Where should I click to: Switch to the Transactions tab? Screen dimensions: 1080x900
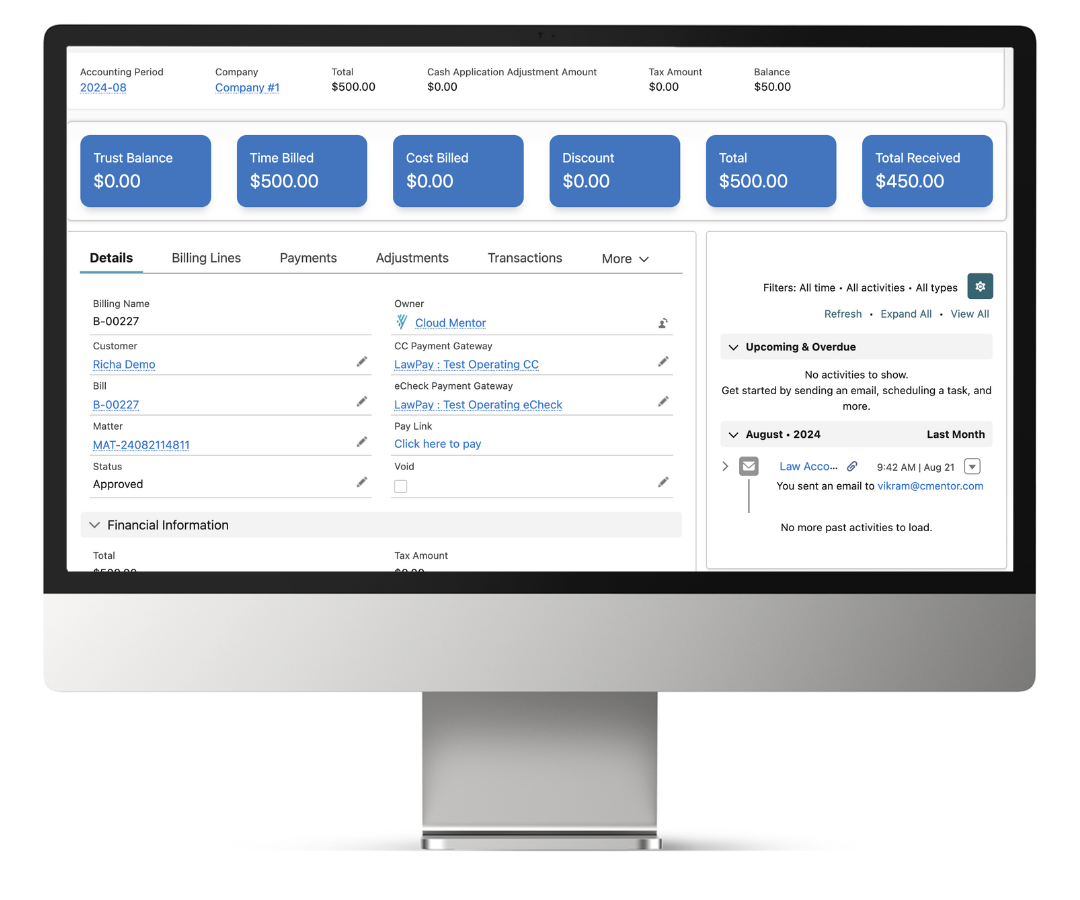(x=525, y=258)
